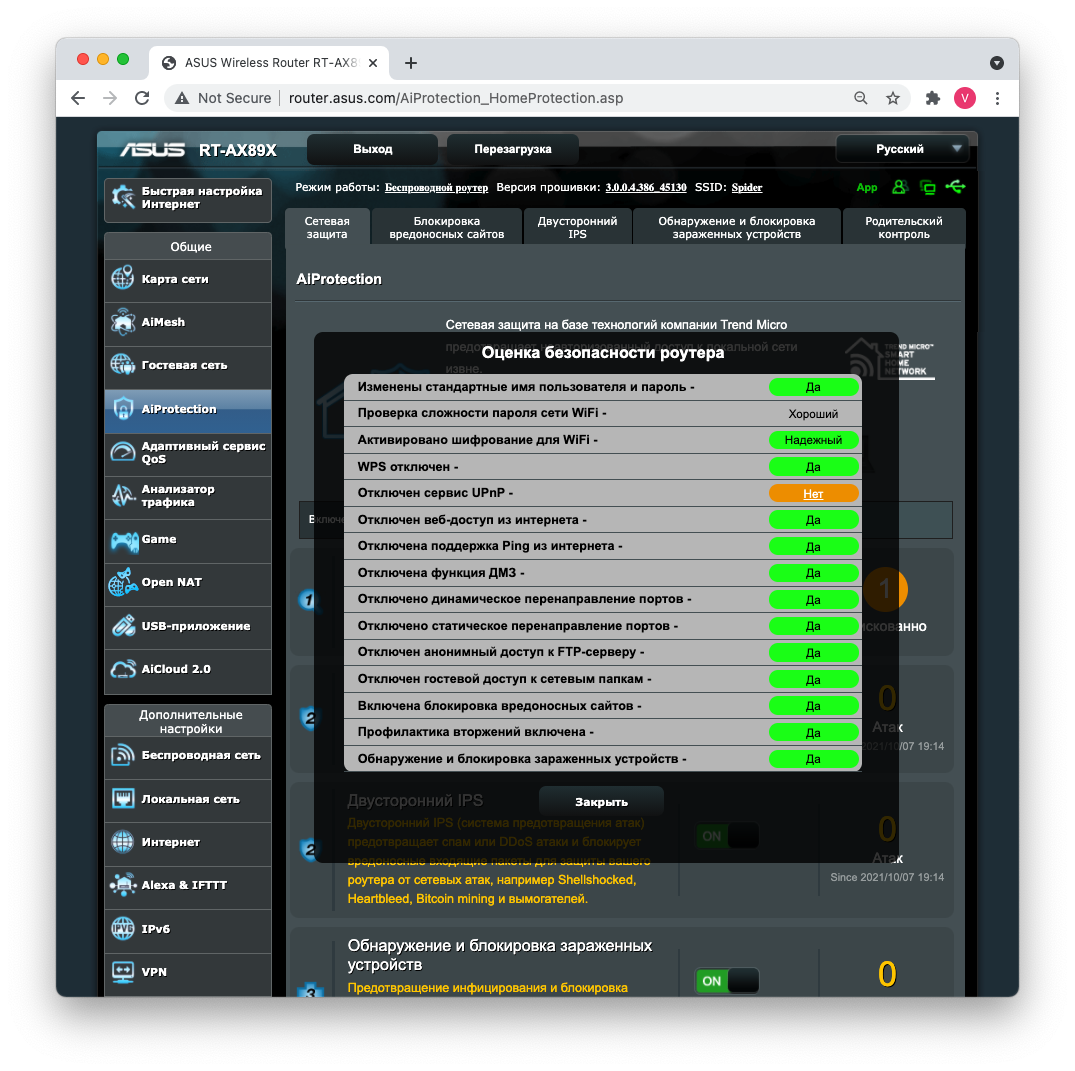Image resolution: width=1075 pixels, height=1071 pixels.
Task: Open a new browser tab
Action: pos(411,63)
